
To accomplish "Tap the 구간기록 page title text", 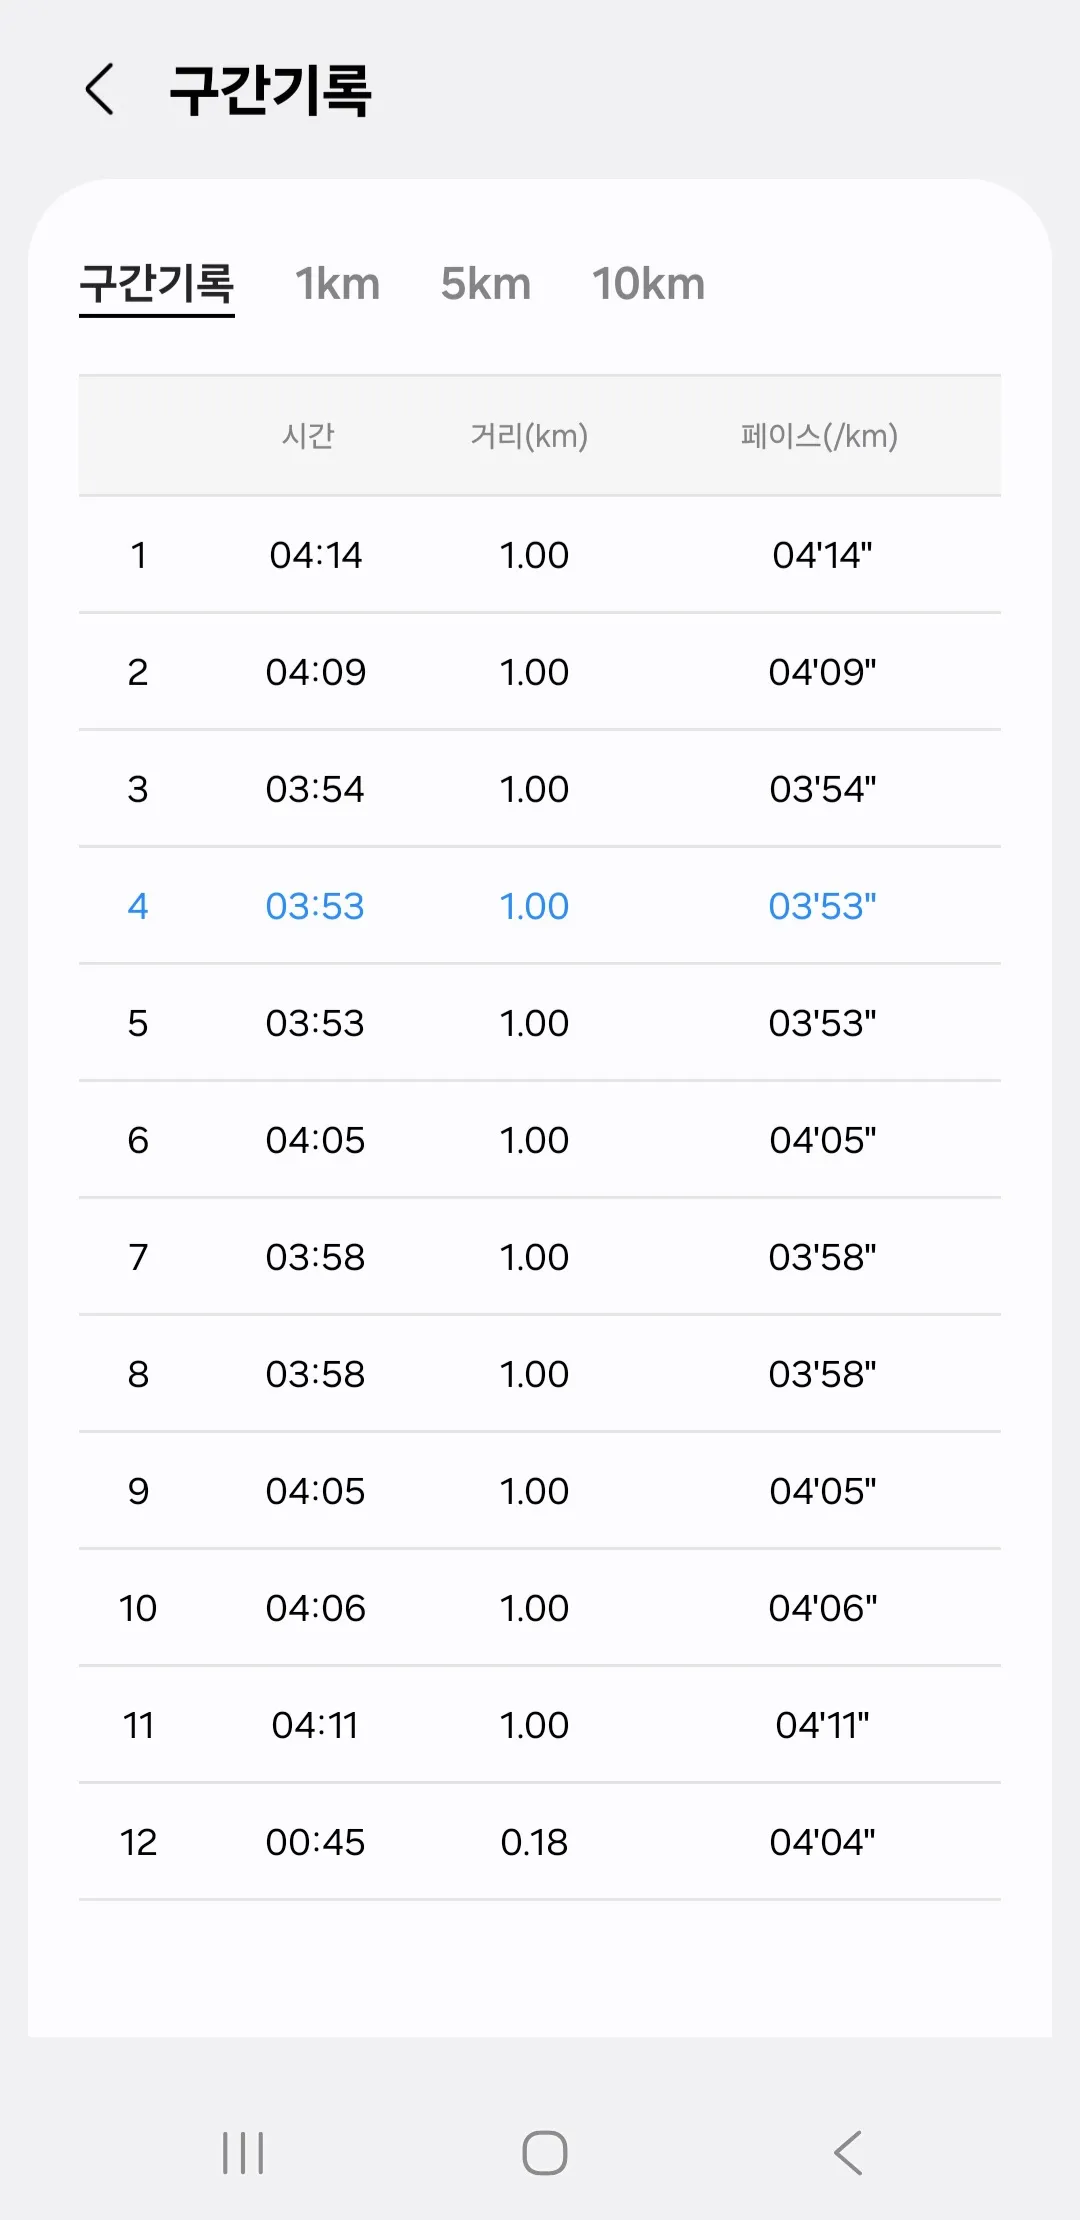I will click(270, 90).
